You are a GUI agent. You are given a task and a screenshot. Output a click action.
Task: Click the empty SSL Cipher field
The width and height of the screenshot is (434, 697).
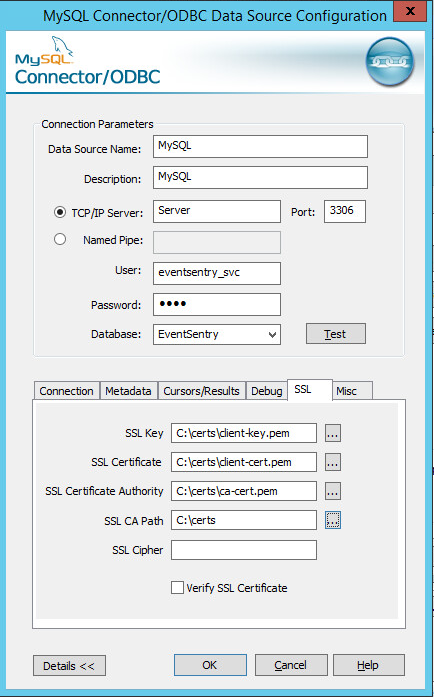(244, 550)
